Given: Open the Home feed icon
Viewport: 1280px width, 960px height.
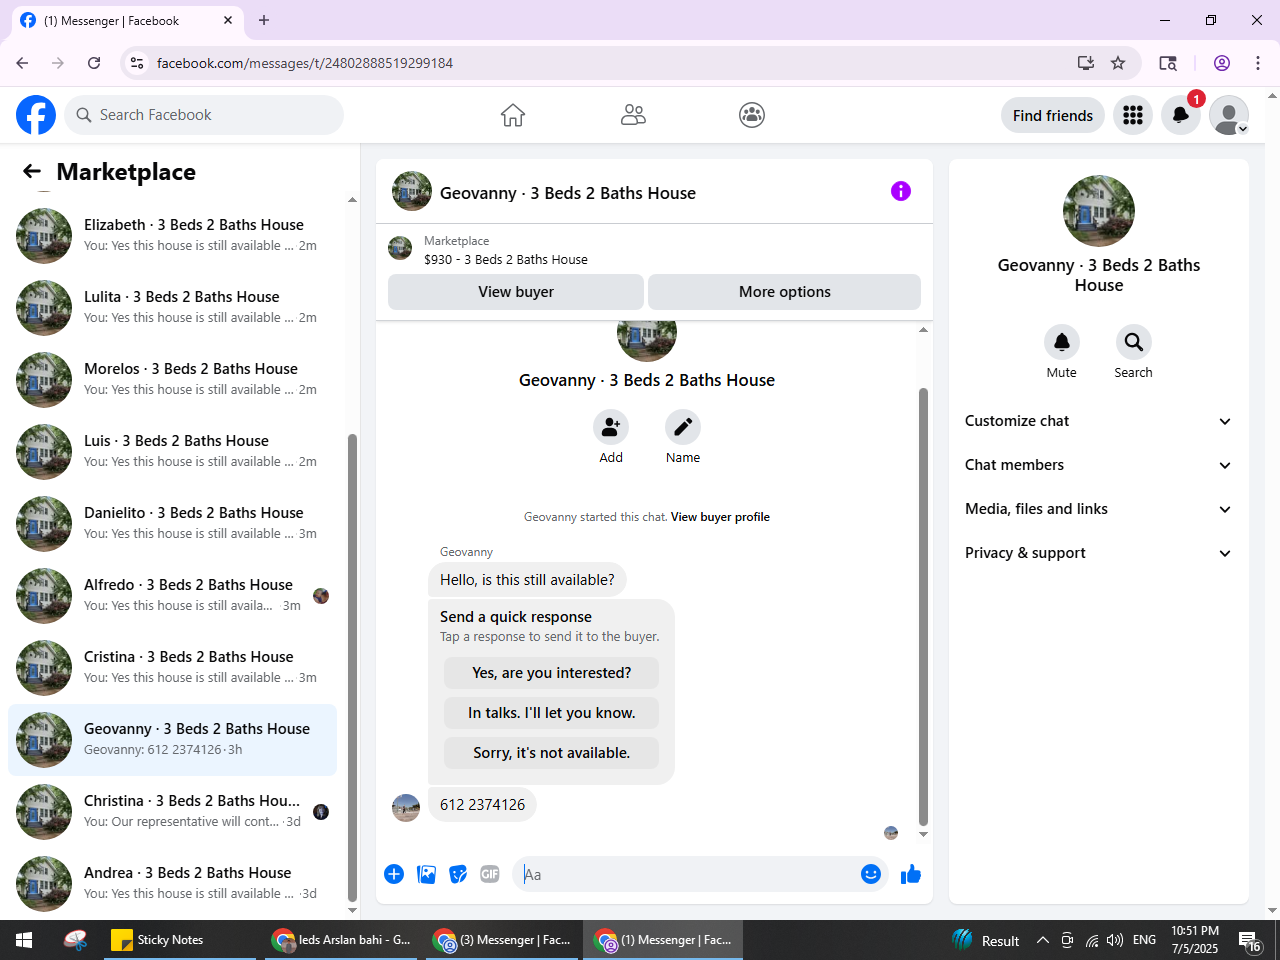Looking at the screenshot, I should 513,115.
